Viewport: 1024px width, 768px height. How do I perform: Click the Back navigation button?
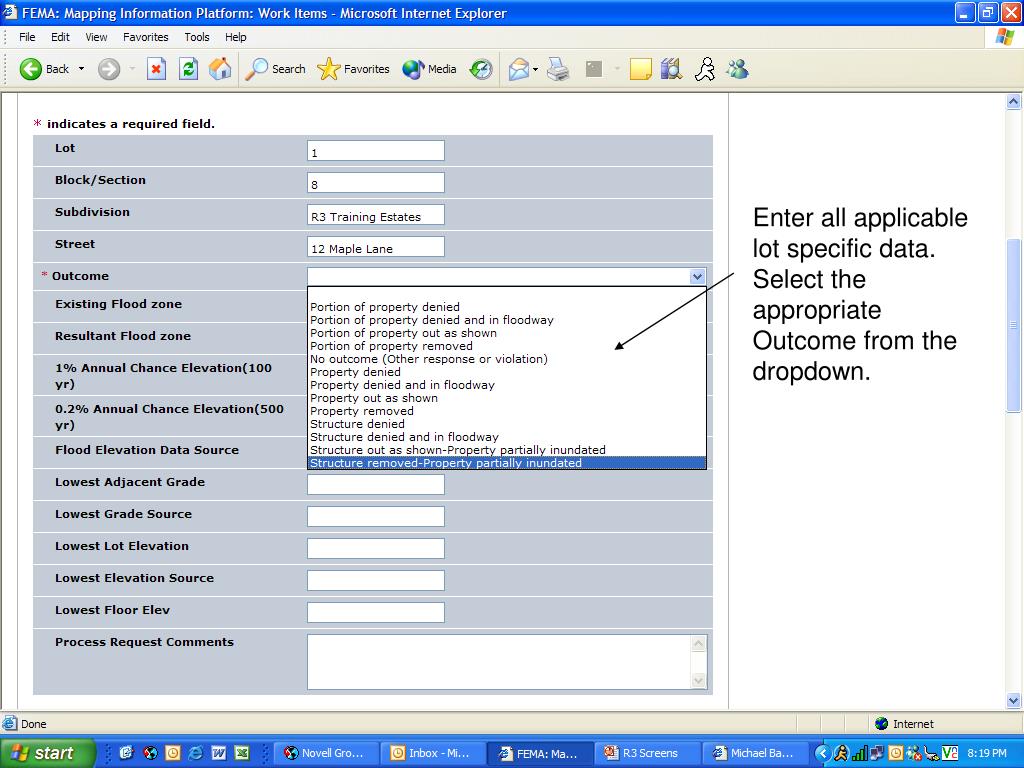(44, 69)
